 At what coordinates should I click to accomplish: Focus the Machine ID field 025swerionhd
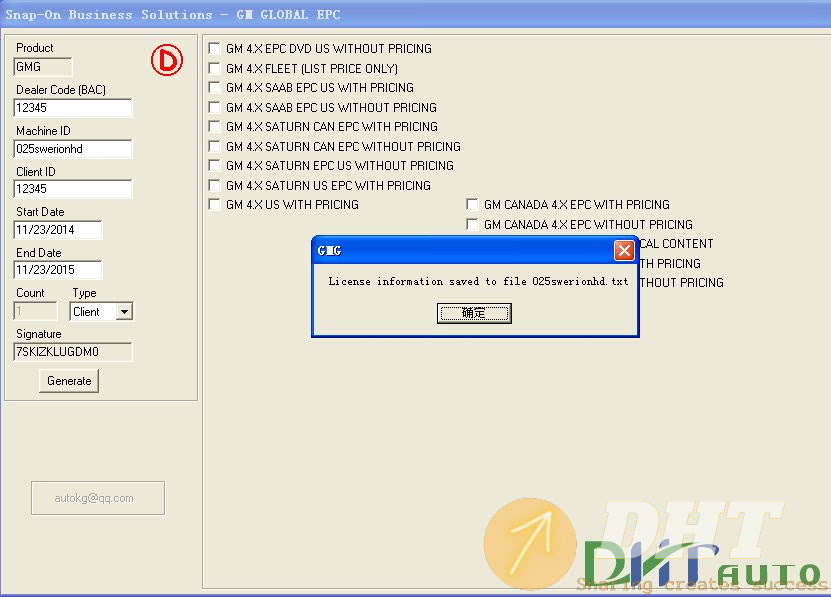pyautogui.click(x=73, y=149)
